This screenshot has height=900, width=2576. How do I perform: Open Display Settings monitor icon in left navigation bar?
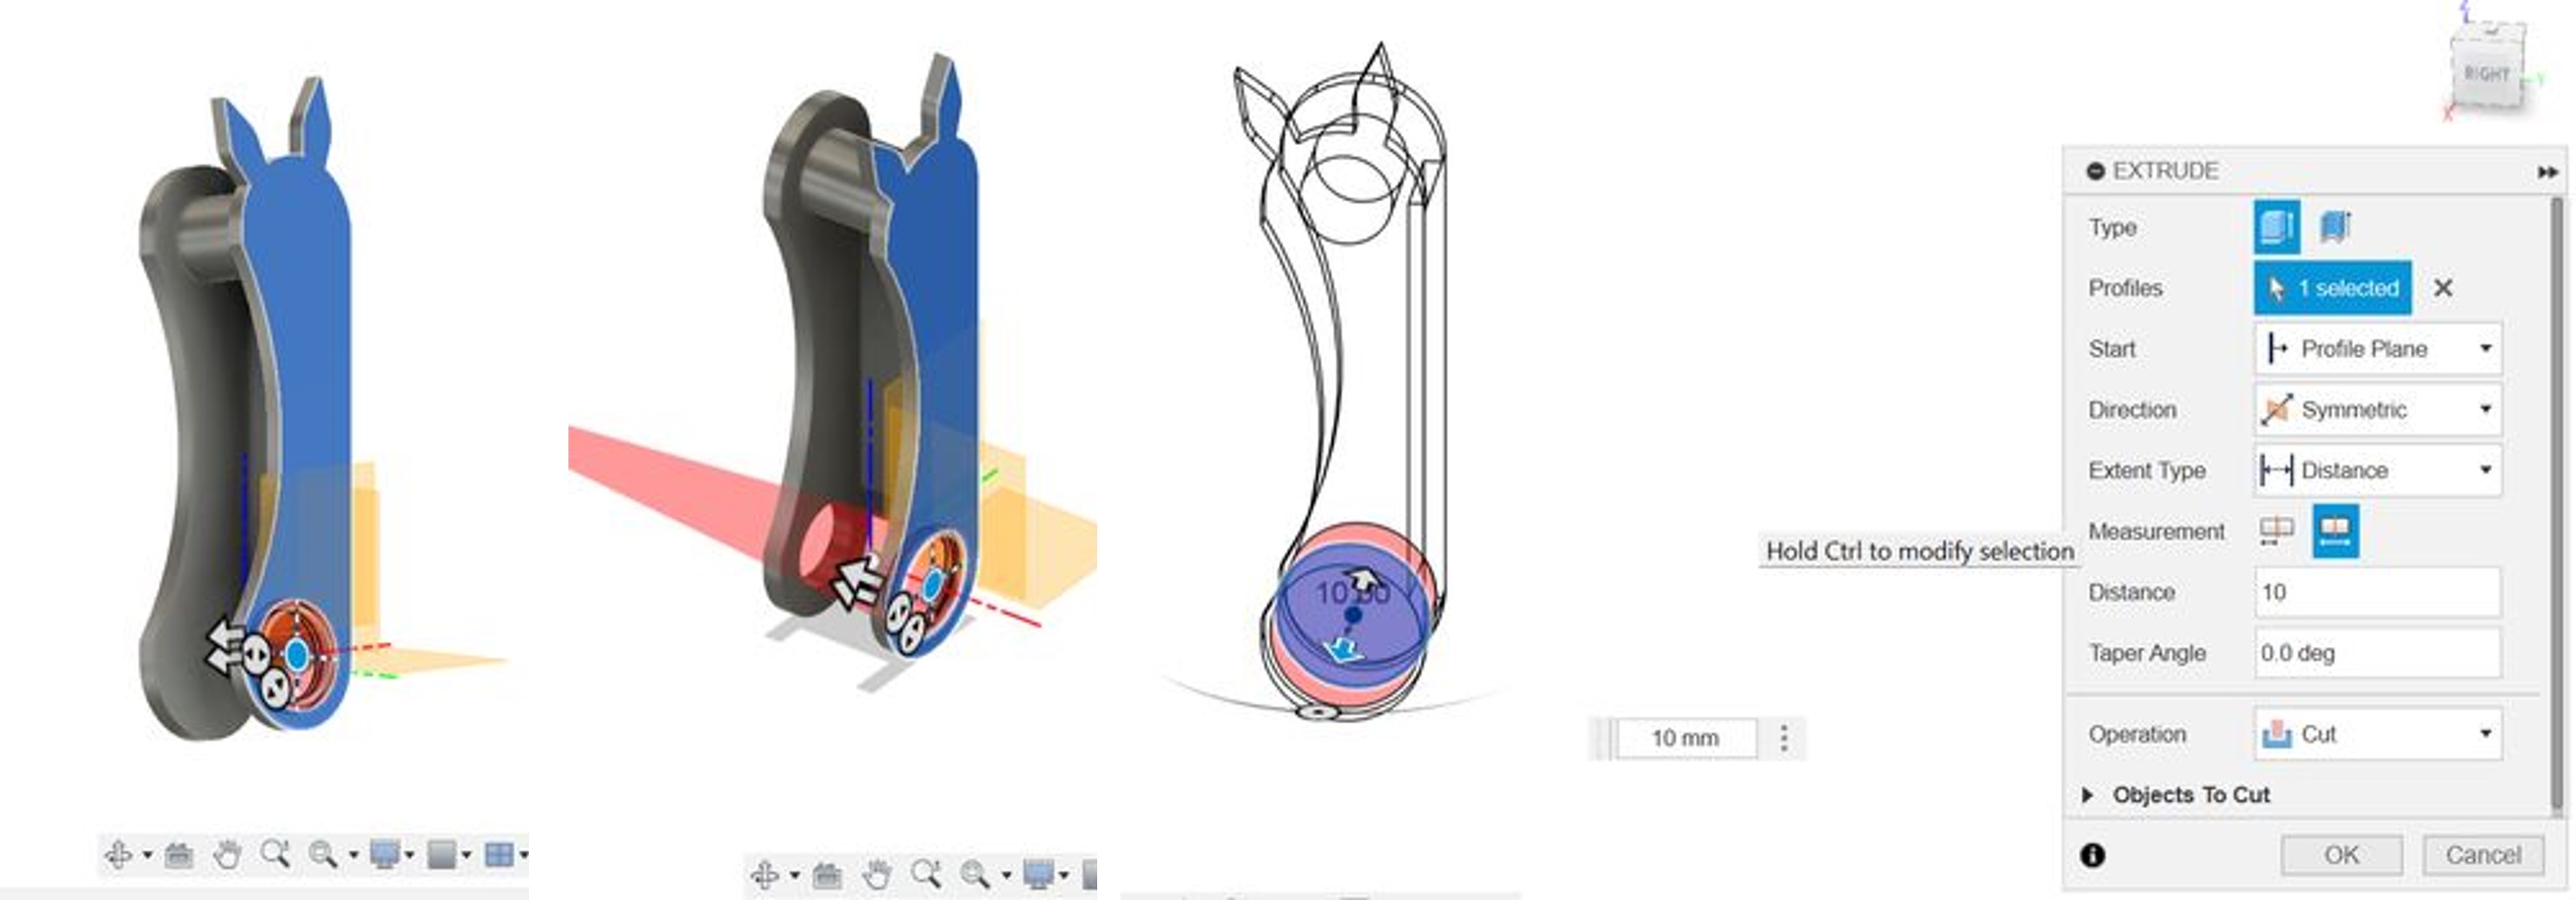coord(384,855)
